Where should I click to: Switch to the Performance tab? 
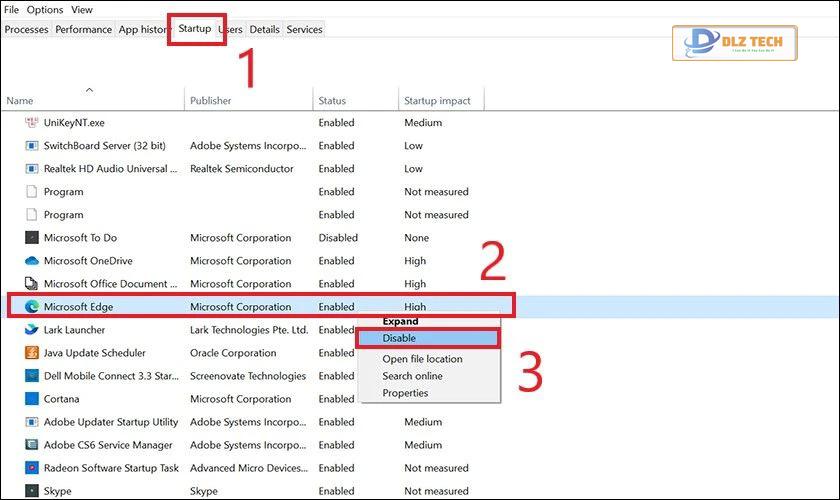[x=84, y=29]
